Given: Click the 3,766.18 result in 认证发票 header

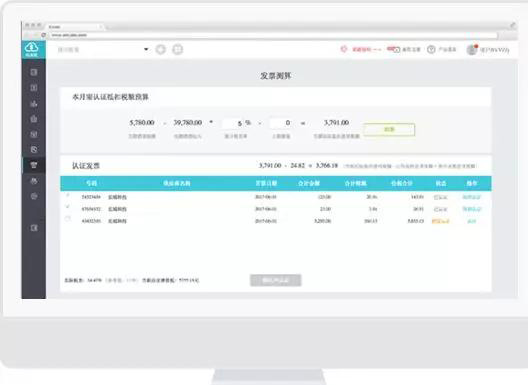Looking at the screenshot, I should coord(327,165).
